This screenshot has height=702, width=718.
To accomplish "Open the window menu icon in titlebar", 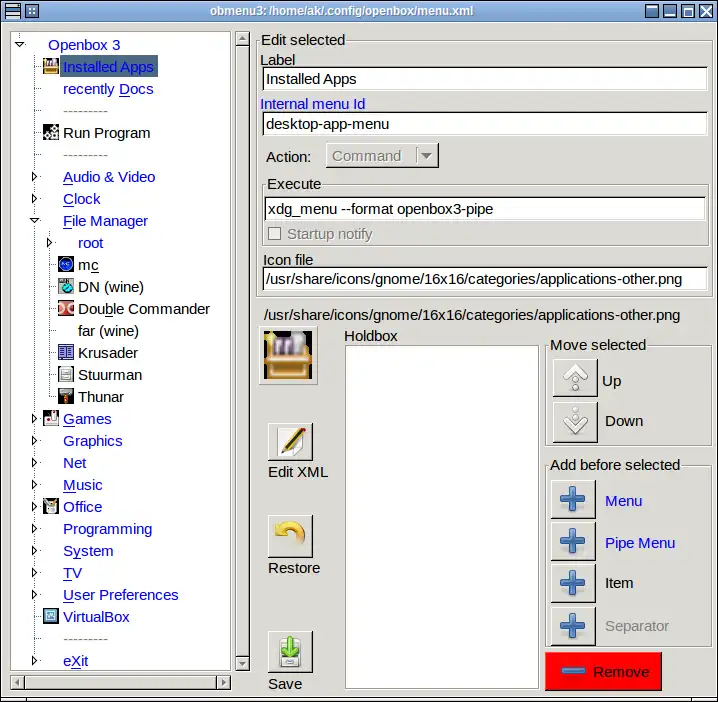I will click(x=13, y=11).
